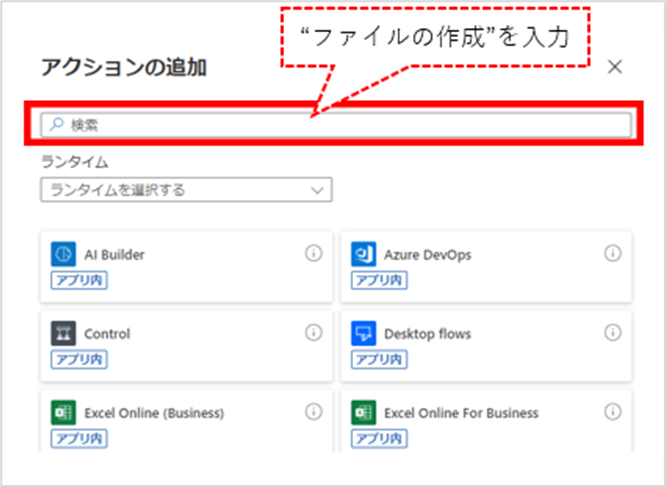Click アプリ内 badge under Excel Online (Business)
The image size is (666, 487).
coord(79,439)
